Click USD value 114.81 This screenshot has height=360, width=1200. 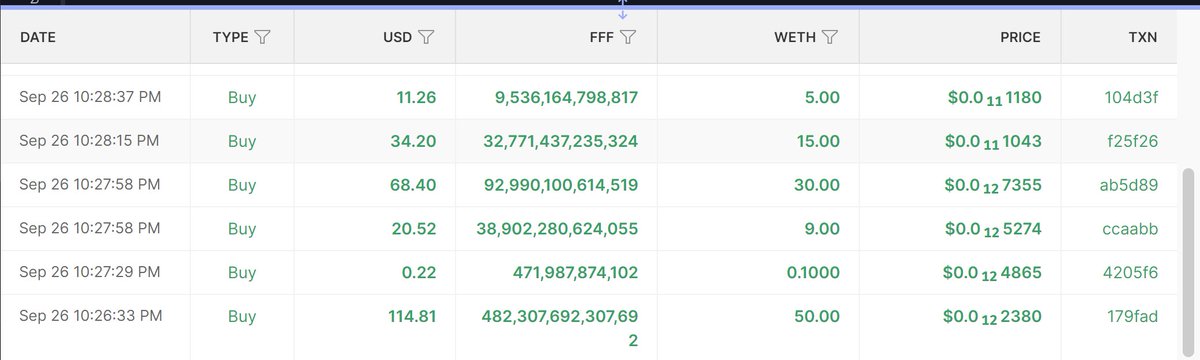tap(412, 316)
